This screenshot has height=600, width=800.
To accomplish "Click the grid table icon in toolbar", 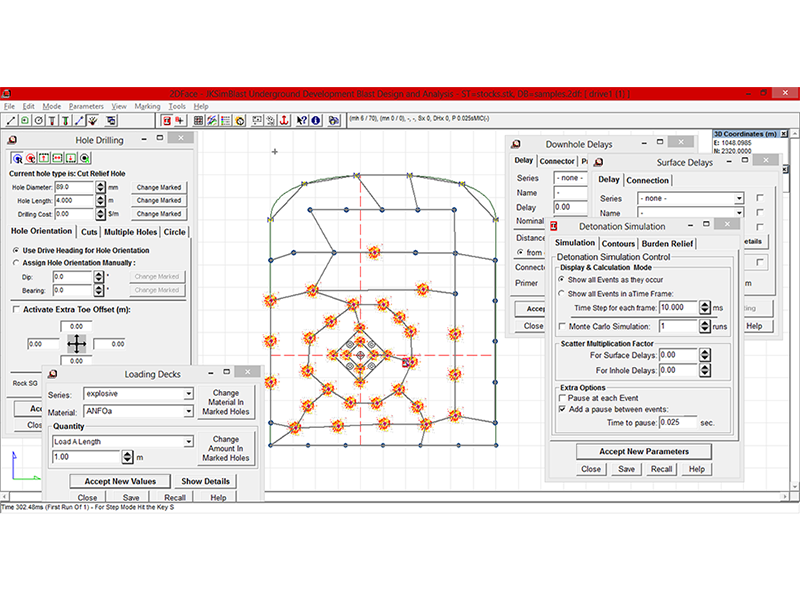I will click(198, 120).
